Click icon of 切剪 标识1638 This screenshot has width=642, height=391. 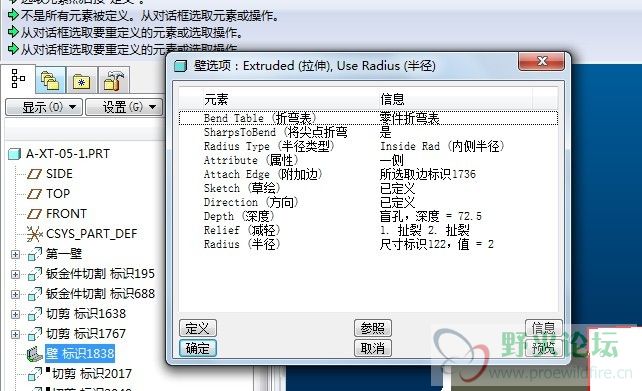(x=35, y=314)
